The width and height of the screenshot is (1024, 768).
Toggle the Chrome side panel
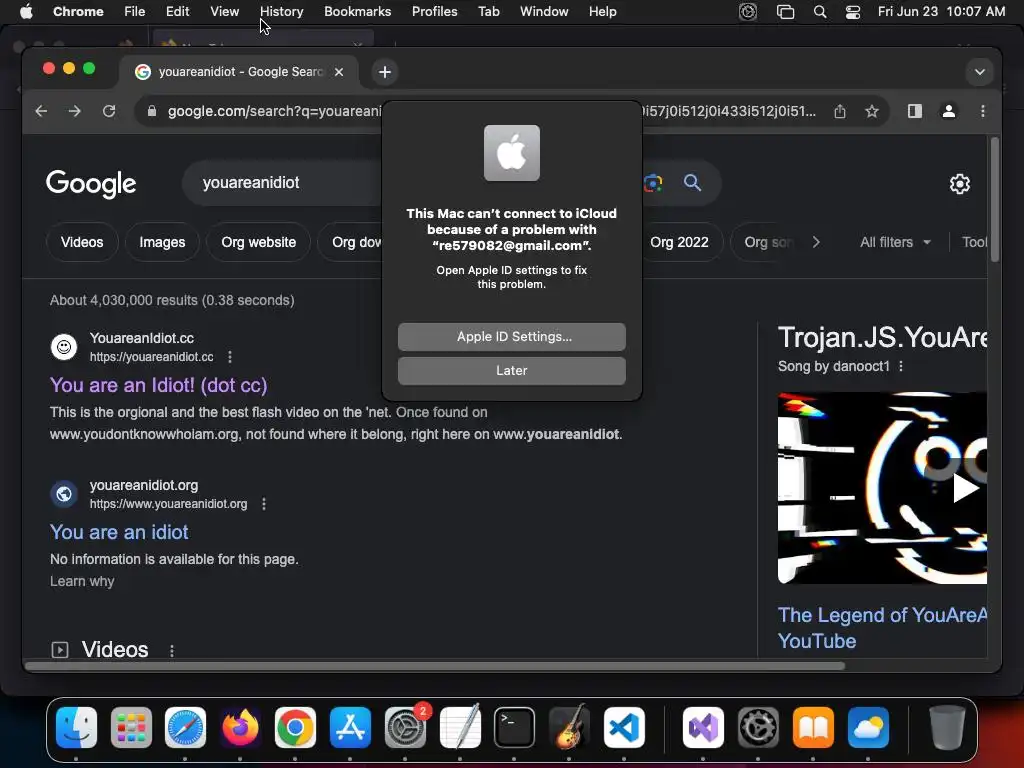coord(915,111)
